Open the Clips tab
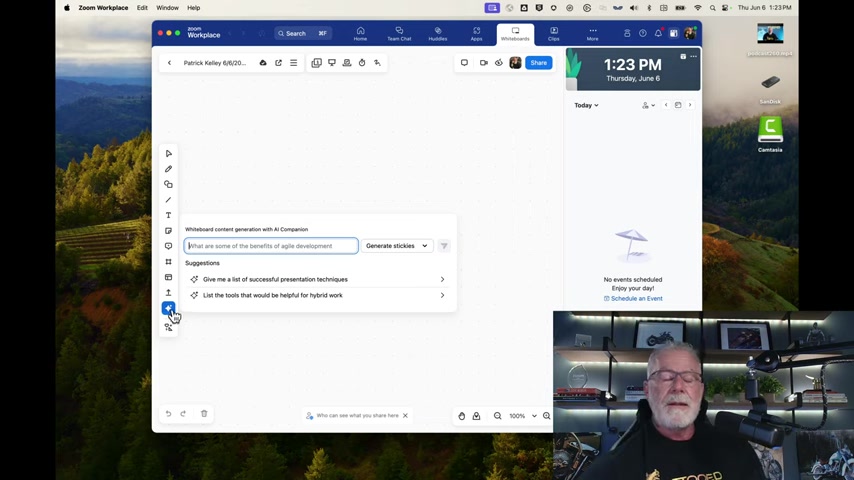This screenshot has width=854, height=480. [554, 34]
